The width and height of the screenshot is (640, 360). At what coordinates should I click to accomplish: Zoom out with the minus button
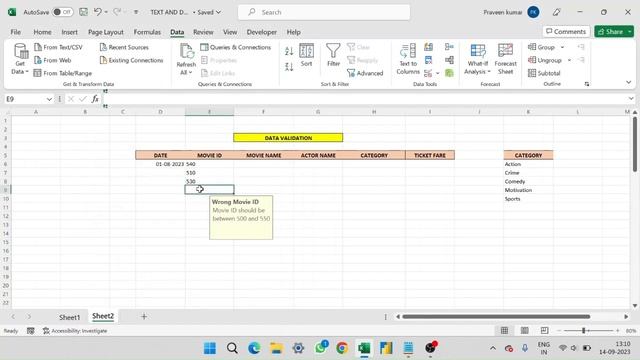click(559, 330)
